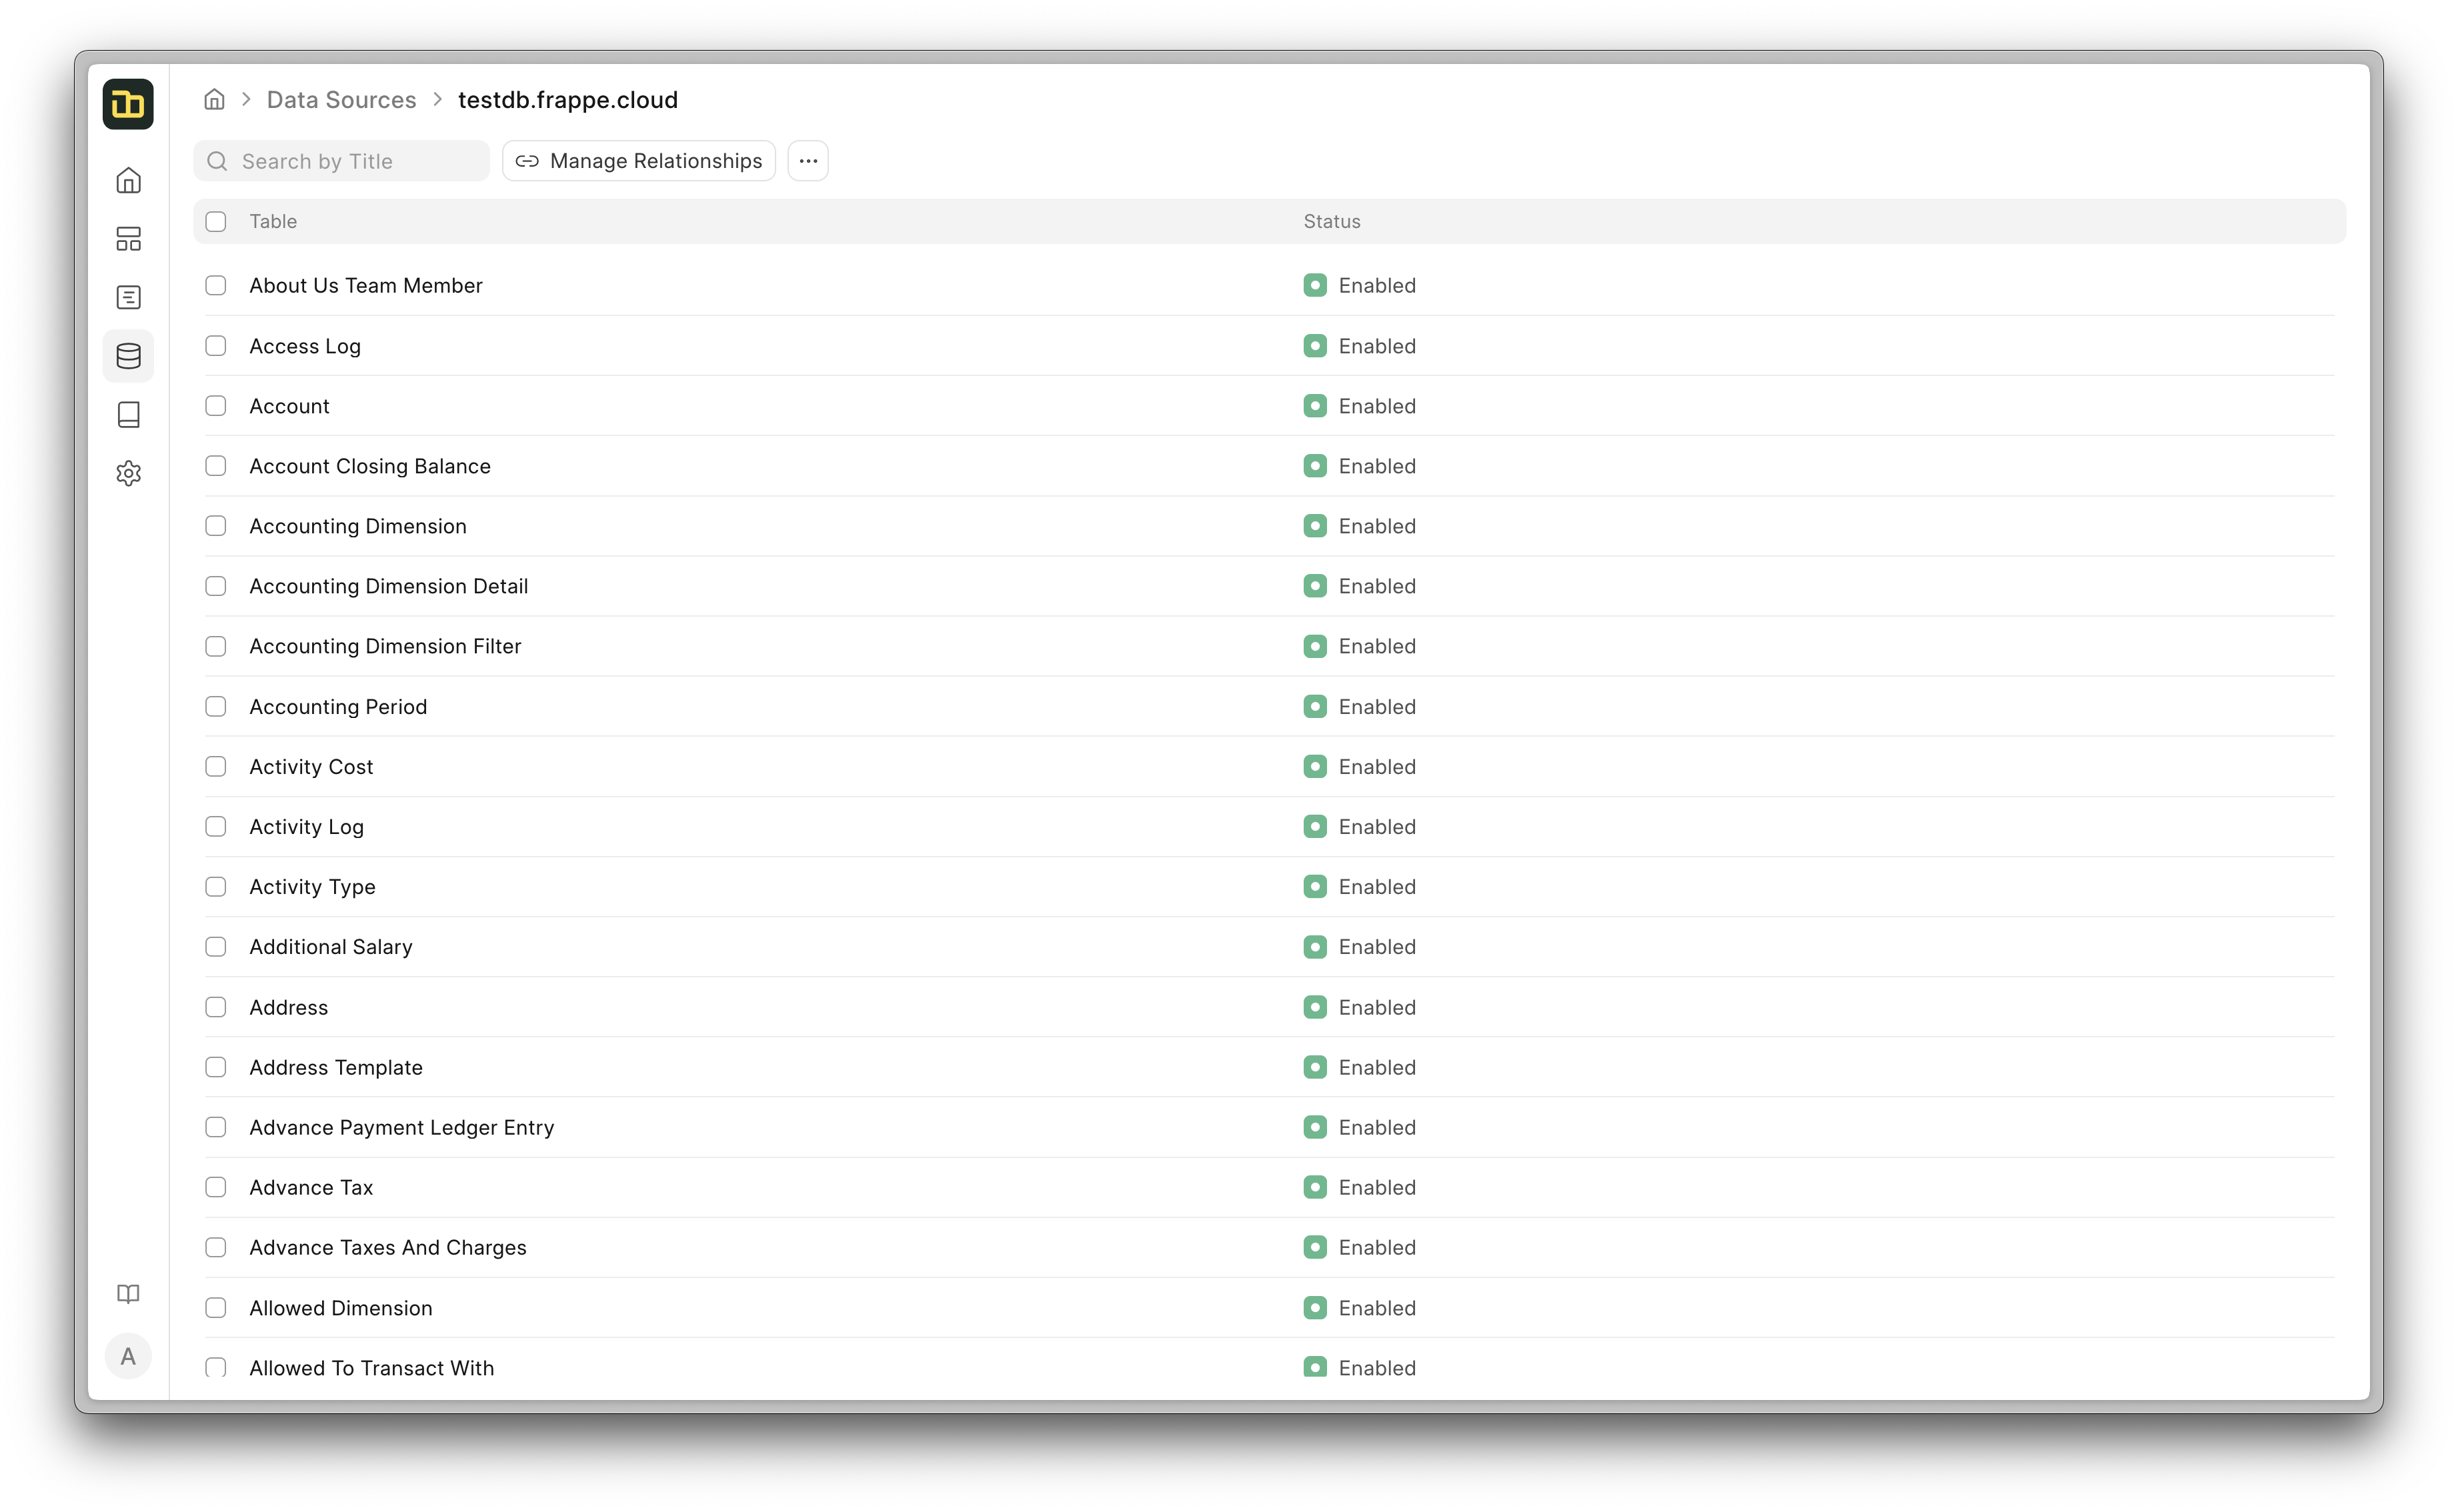Open the settings gear icon in sidebar
This screenshot has height=1512, width=2458.
click(130, 474)
